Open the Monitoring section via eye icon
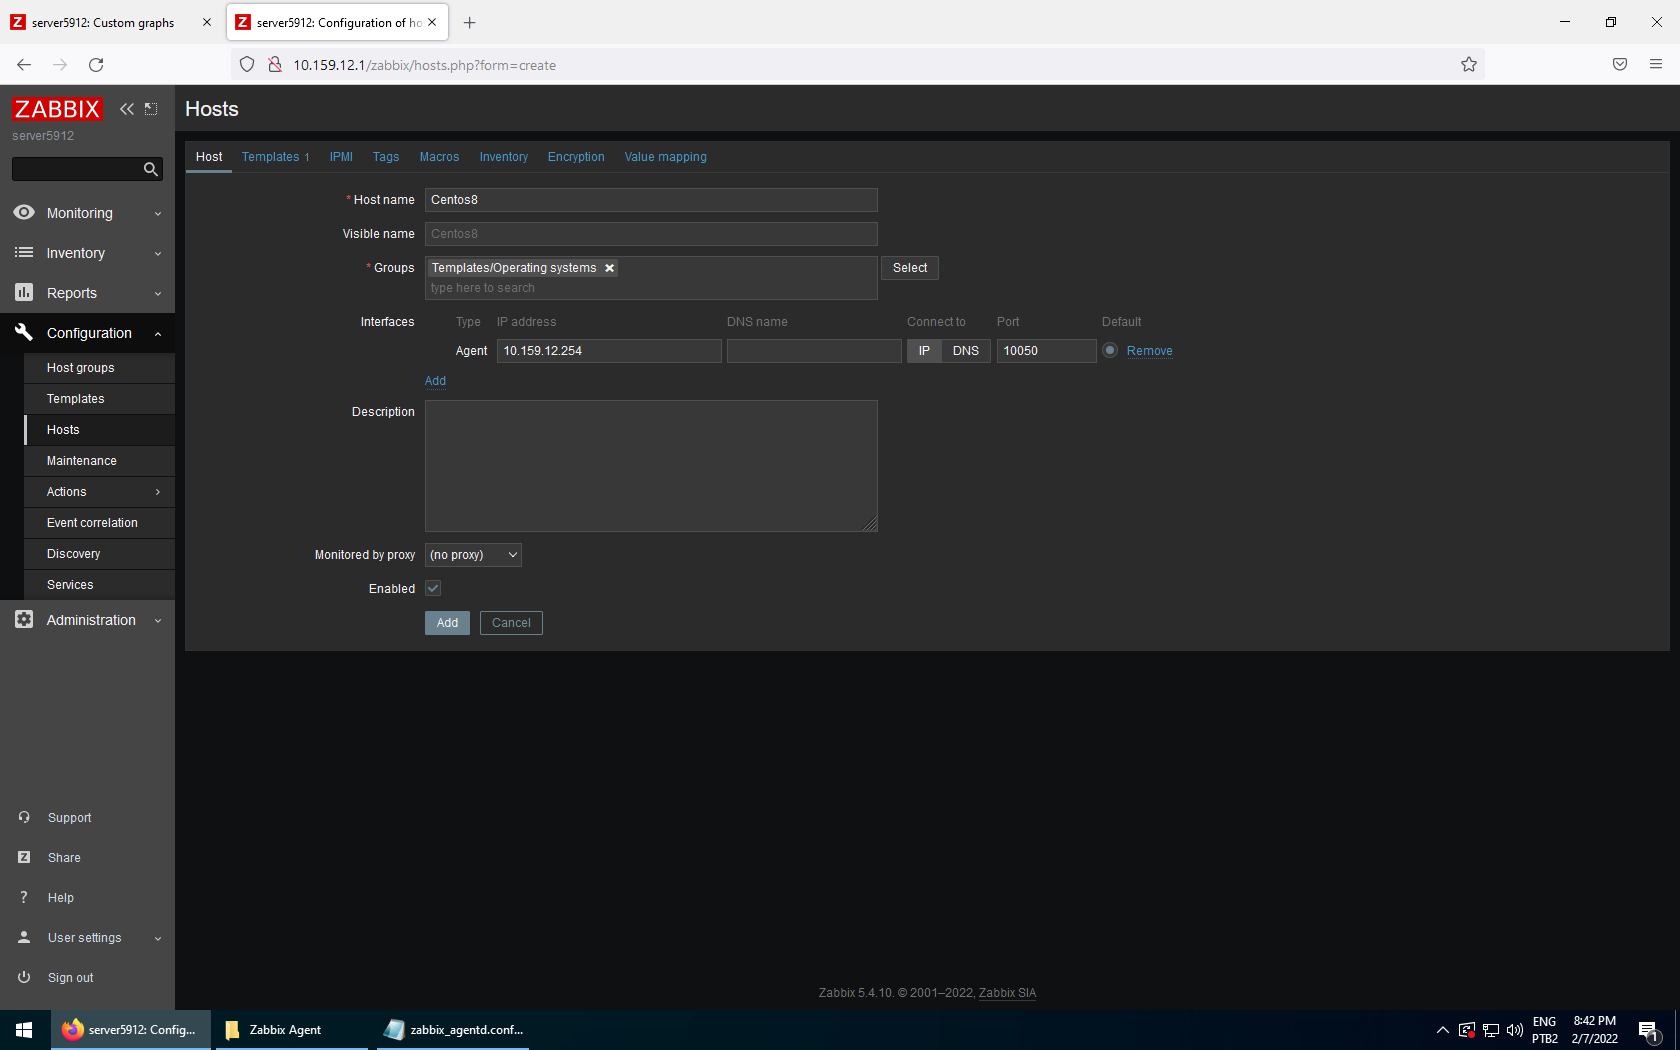Screen dimensions: 1680x1050 [x=24, y=213]
